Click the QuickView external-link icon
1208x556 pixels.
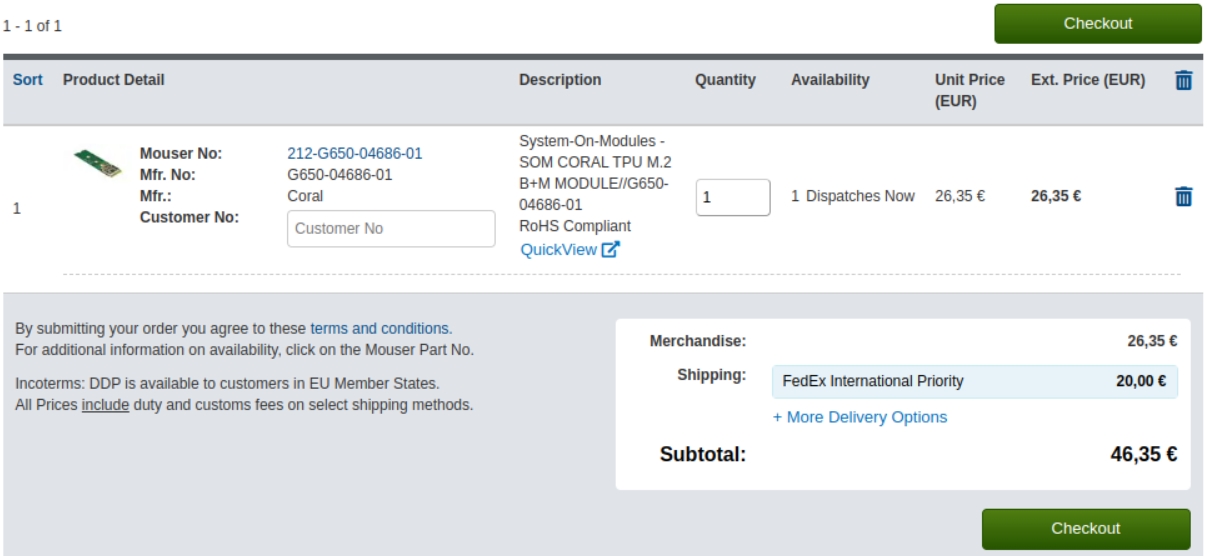point(611,250)
